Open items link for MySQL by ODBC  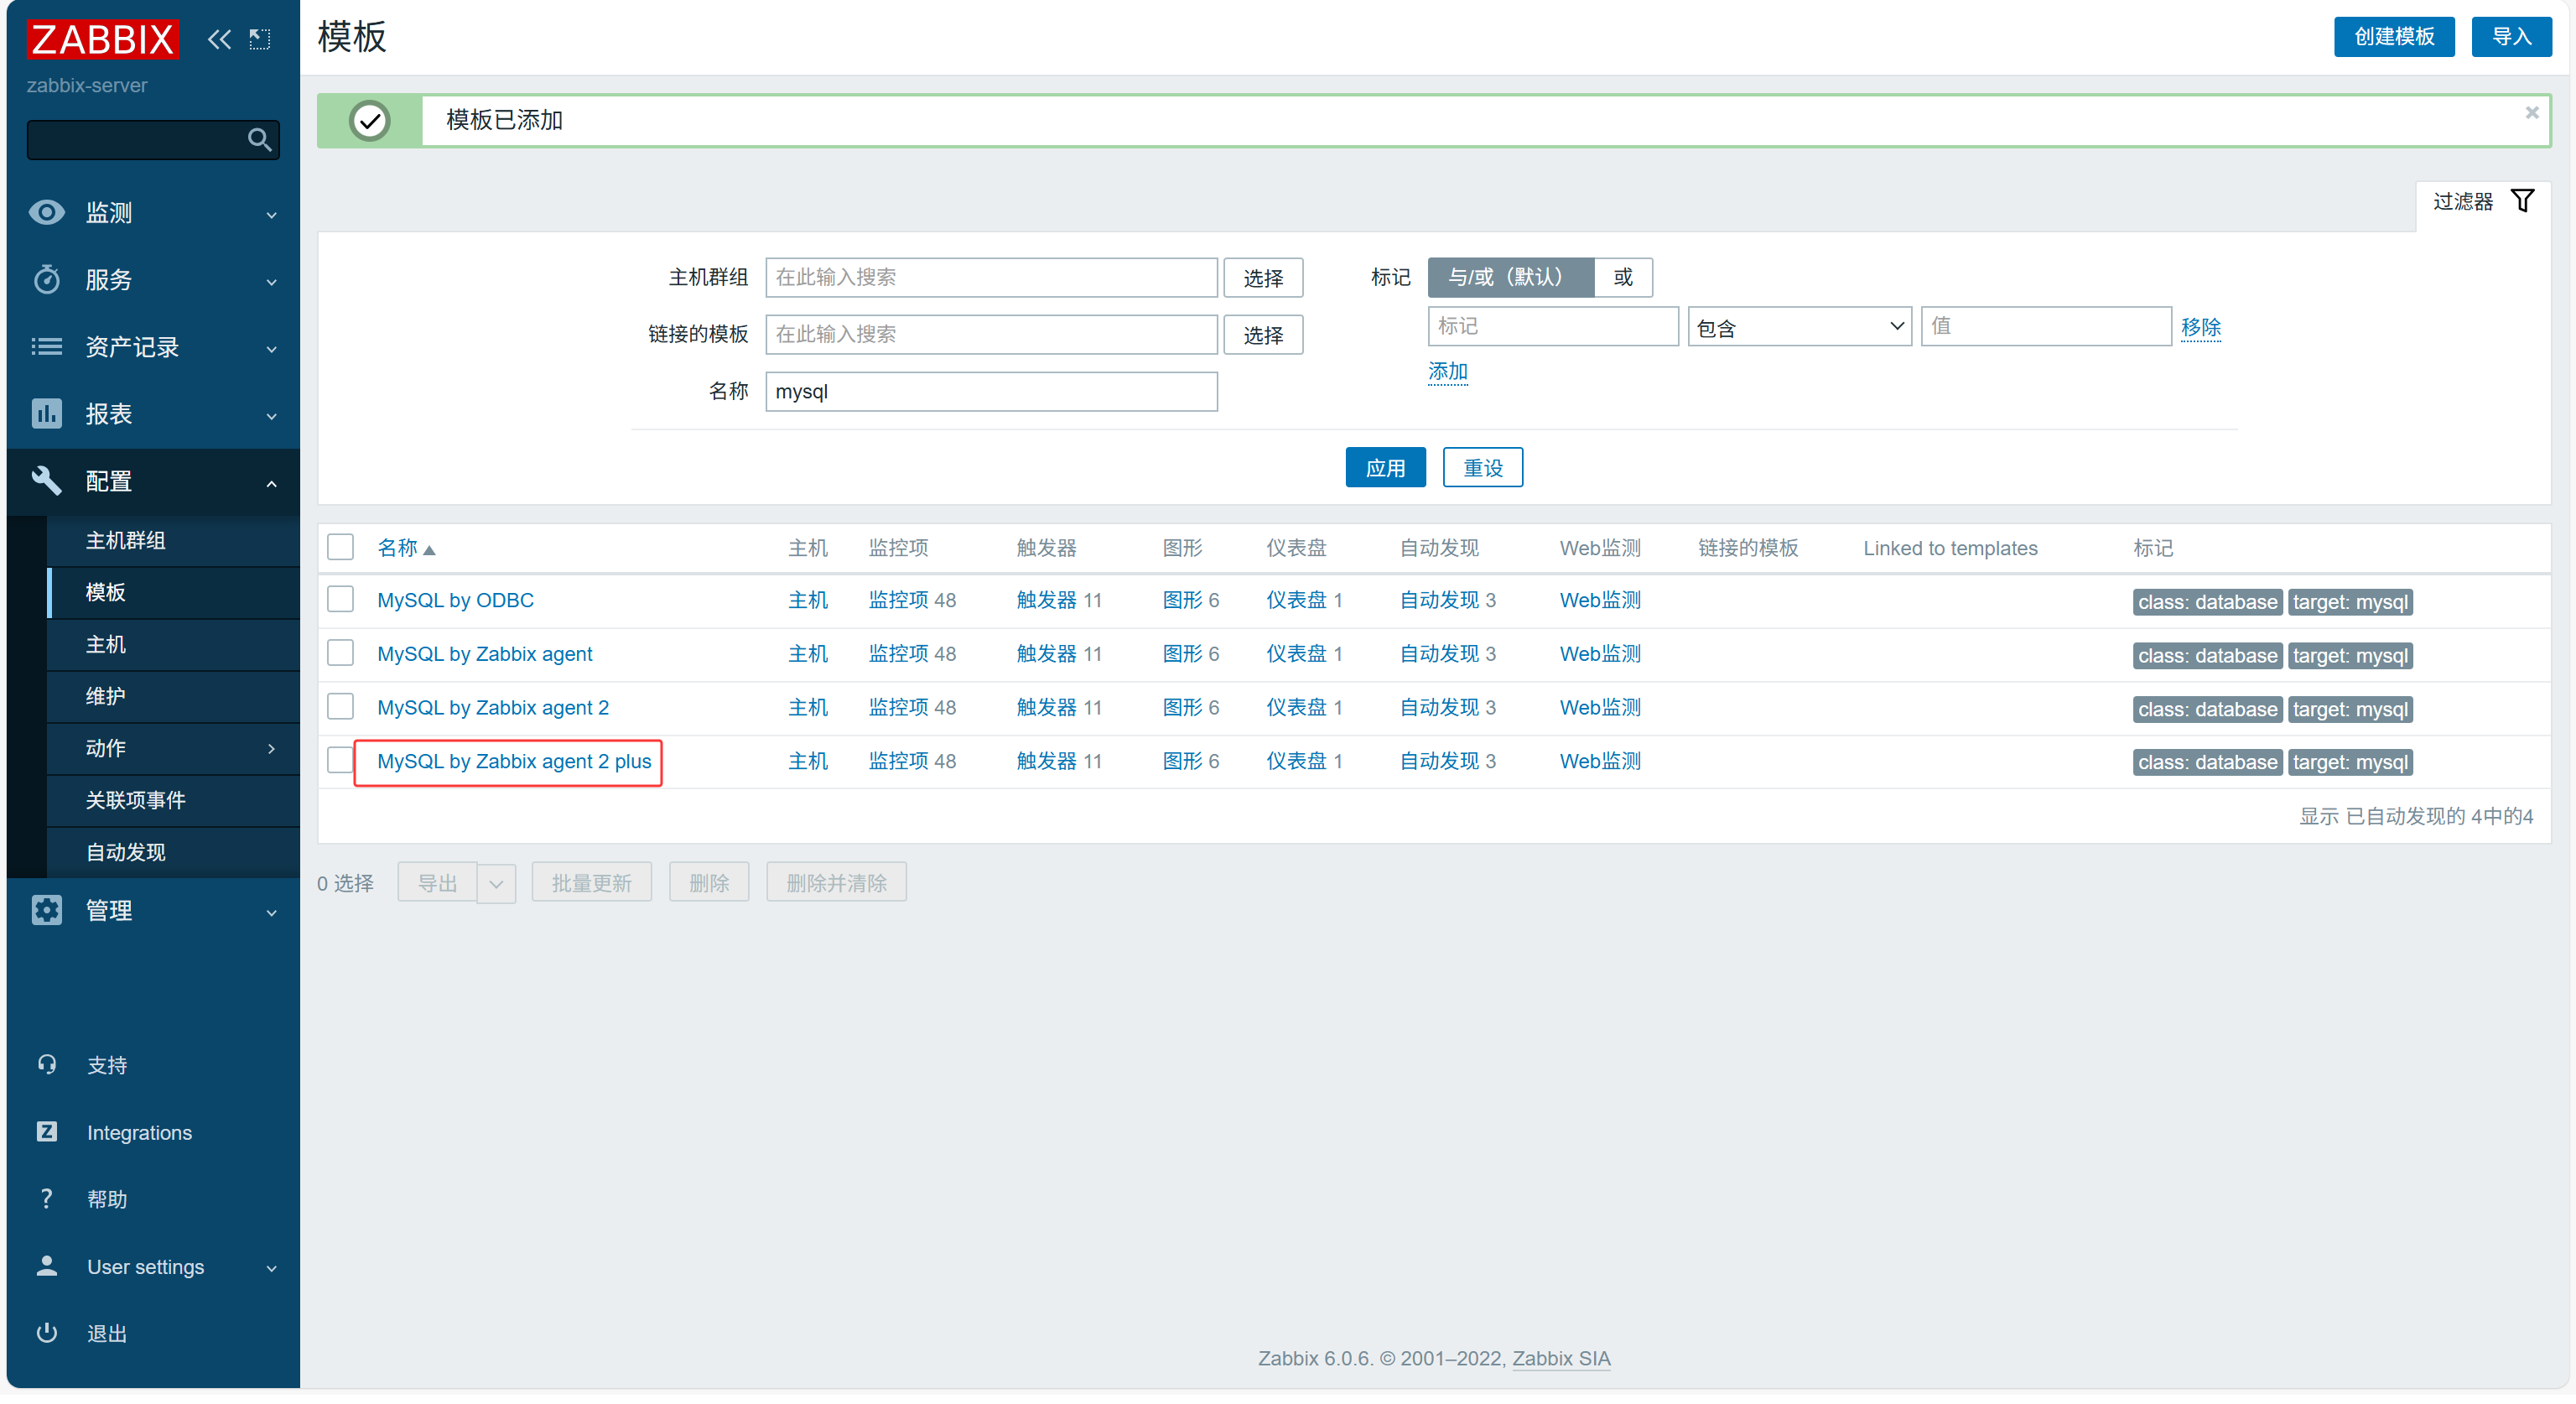898,600
